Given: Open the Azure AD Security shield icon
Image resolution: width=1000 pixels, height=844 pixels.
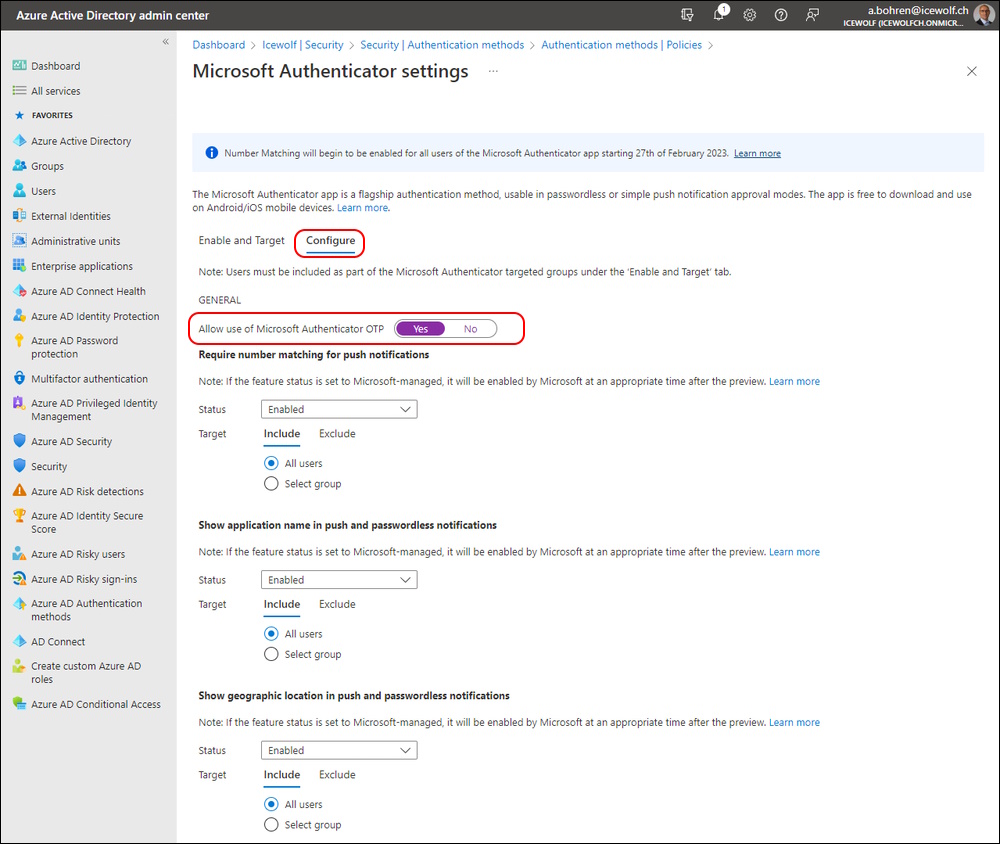Looking at the screenshot, I should click(x=20, y=441).
